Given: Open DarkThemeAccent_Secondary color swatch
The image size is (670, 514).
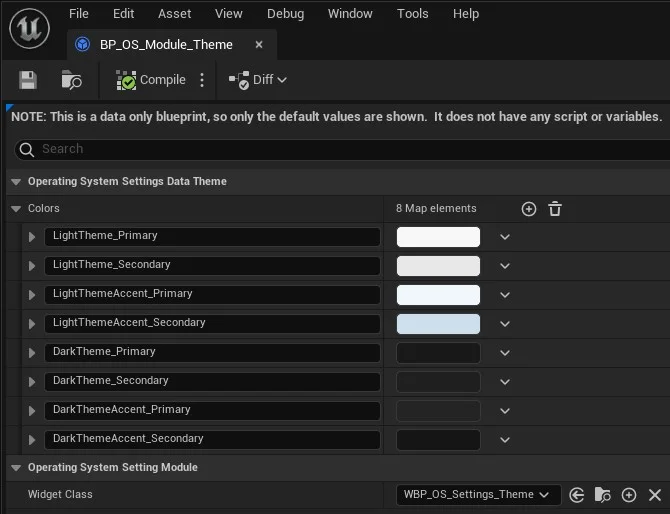Looking at the screenshot, I should tap(438, 440).
